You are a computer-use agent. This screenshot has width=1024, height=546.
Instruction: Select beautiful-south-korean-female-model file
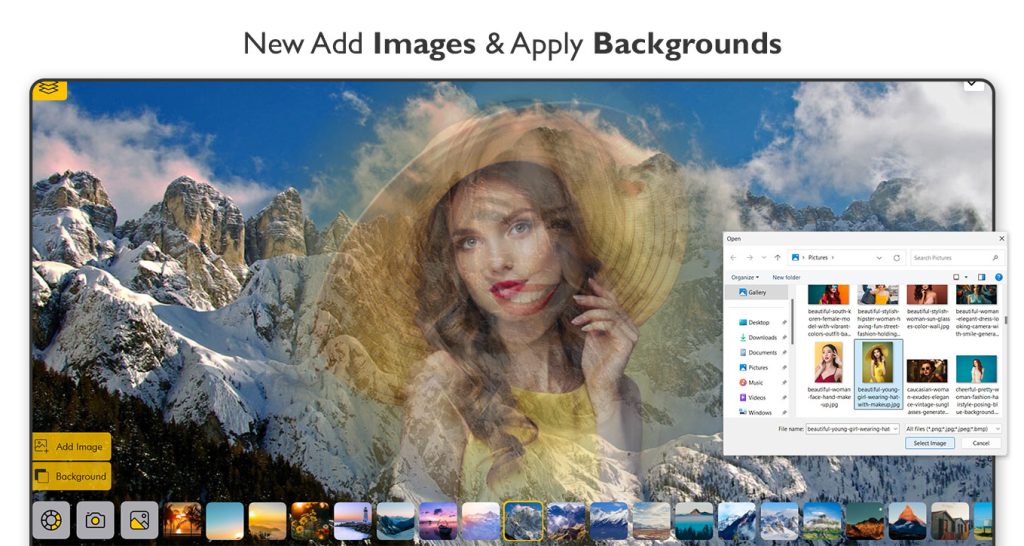[829, 312]
